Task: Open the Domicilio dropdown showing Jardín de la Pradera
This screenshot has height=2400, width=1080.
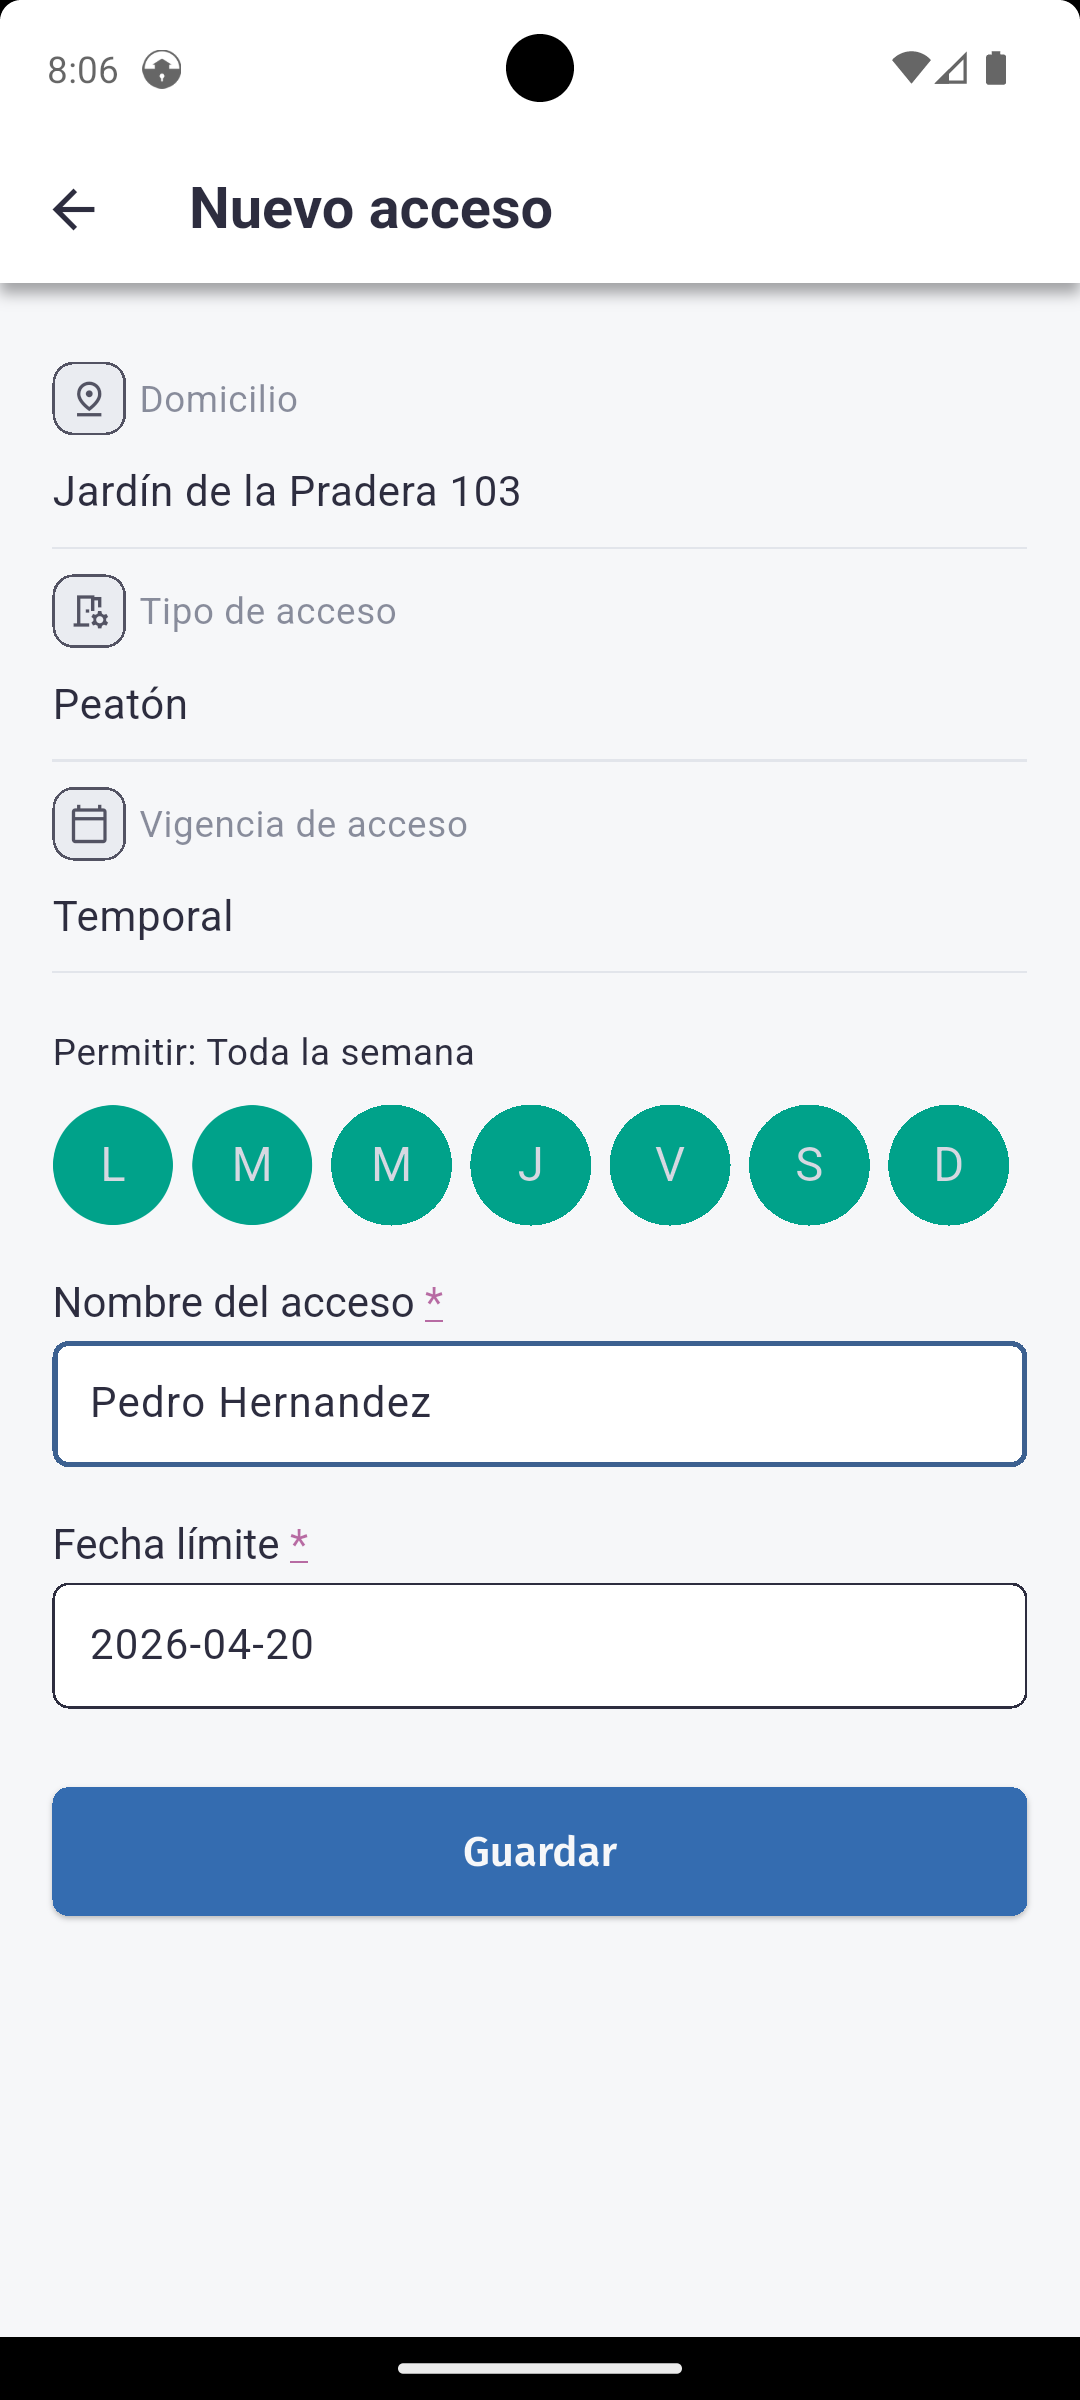Action: click(539, 492)
